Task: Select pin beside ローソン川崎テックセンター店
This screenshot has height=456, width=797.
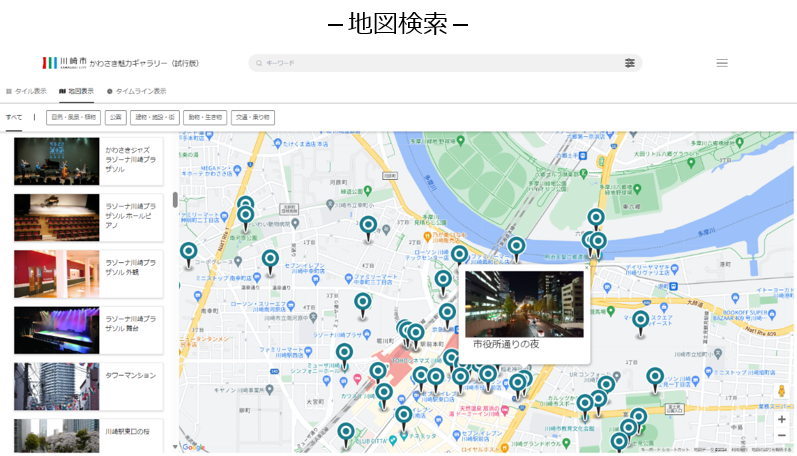Action: coord(459,256)
